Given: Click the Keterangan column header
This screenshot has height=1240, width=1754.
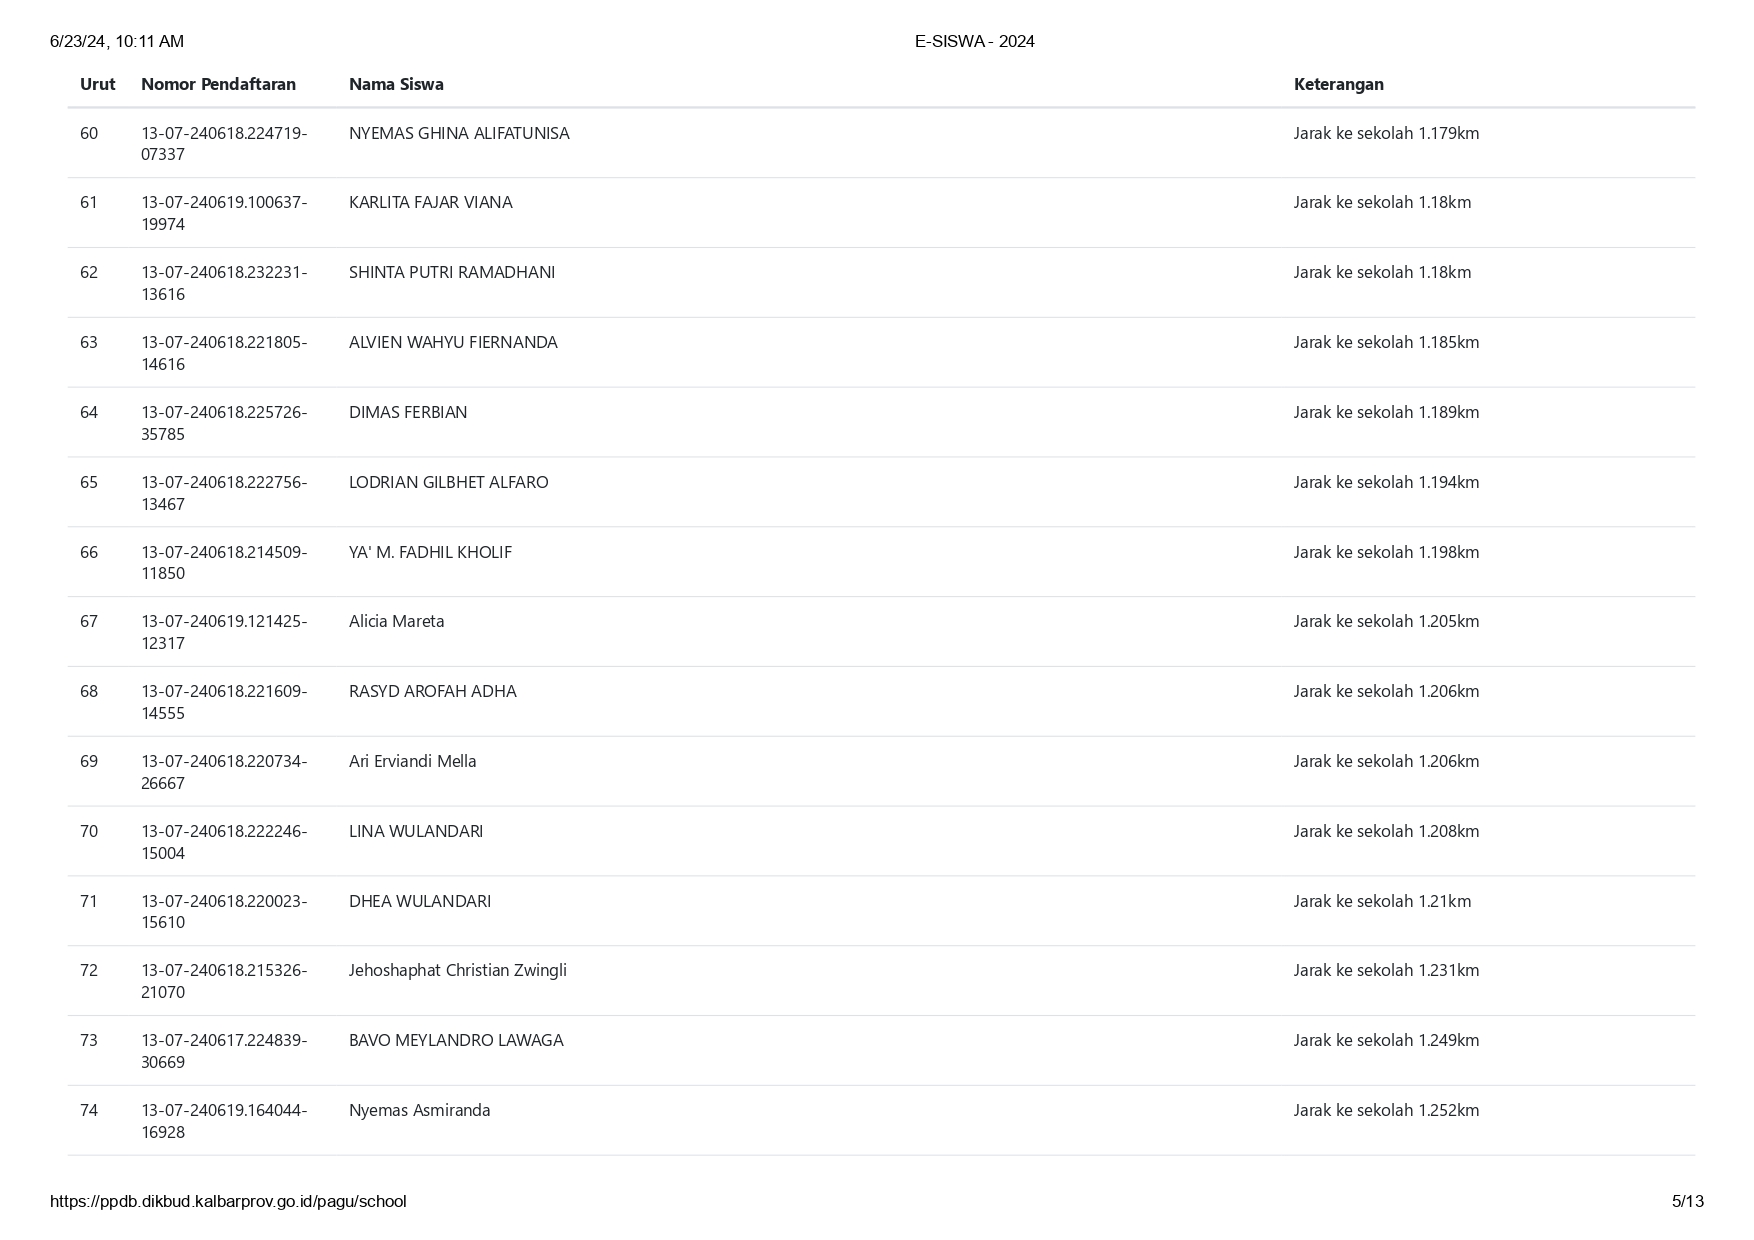Looking at the screenshot, I should (x=1338, y=84).
